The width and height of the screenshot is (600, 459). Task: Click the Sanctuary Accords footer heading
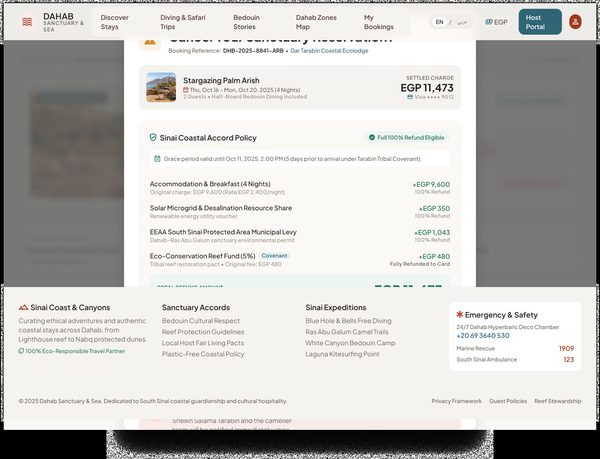(x=196, y=307)
